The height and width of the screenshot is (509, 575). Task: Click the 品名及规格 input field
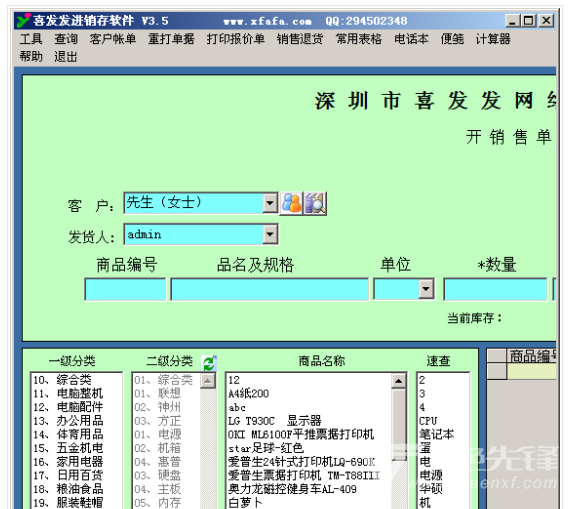pyautogui.click(x=270, y=289)
